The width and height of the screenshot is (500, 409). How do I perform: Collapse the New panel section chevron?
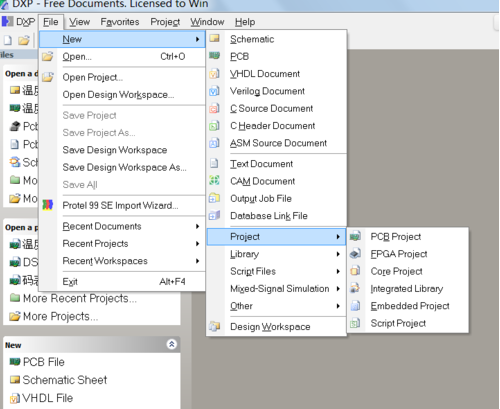172,344
